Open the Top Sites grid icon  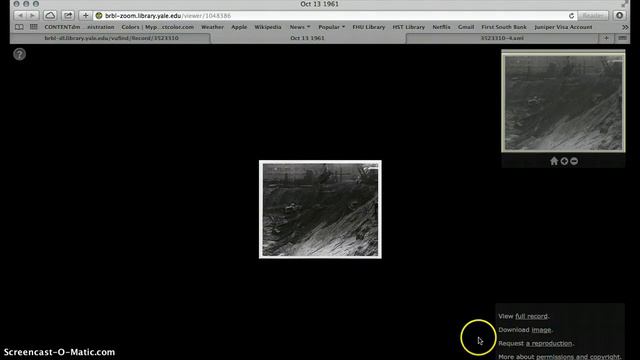point(33,27)
